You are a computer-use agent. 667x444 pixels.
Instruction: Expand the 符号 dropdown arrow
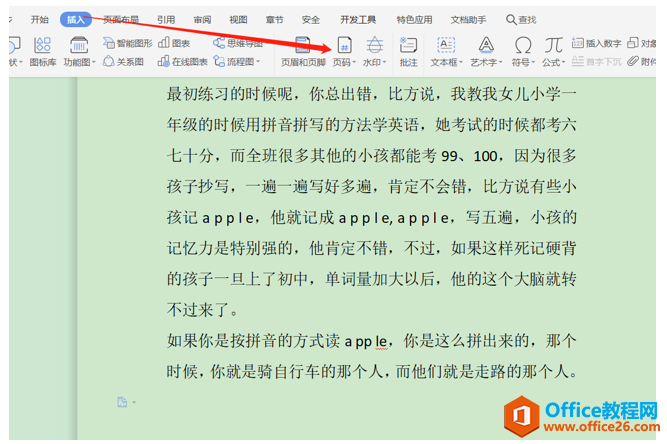pos(533,63)
